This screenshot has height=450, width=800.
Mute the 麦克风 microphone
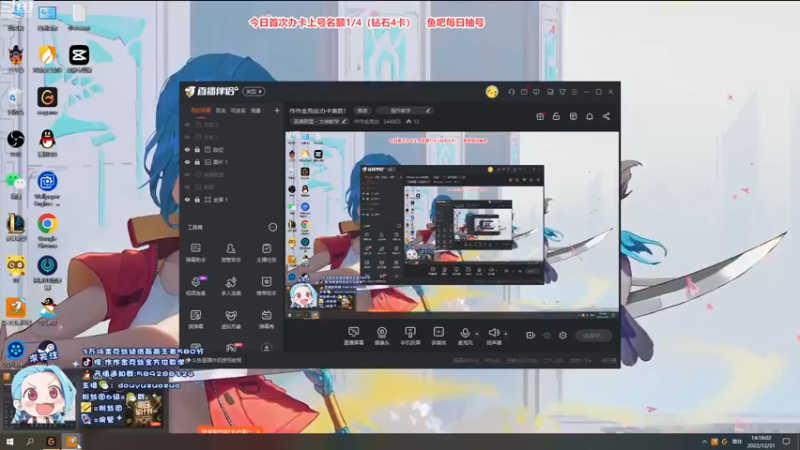465,336
